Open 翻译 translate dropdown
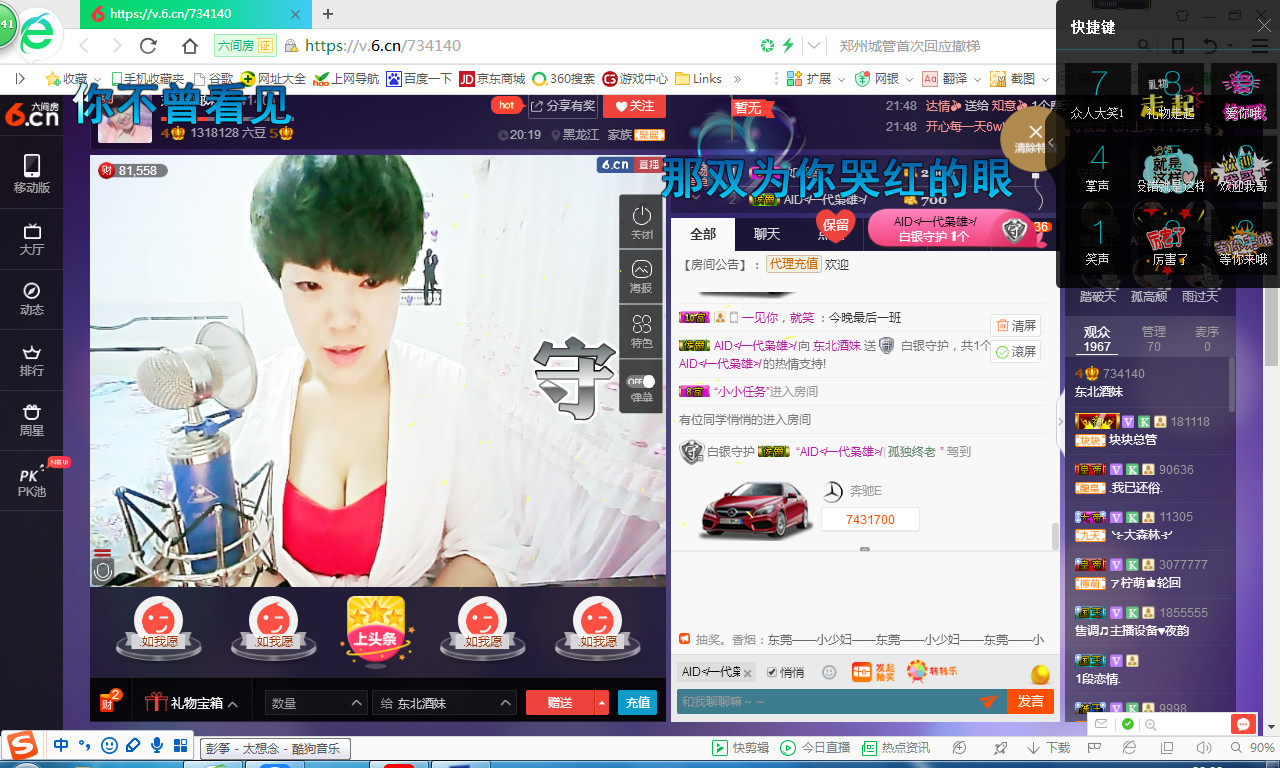The image size is (1280, 768). pyautogui.click(x=950, y=78)
